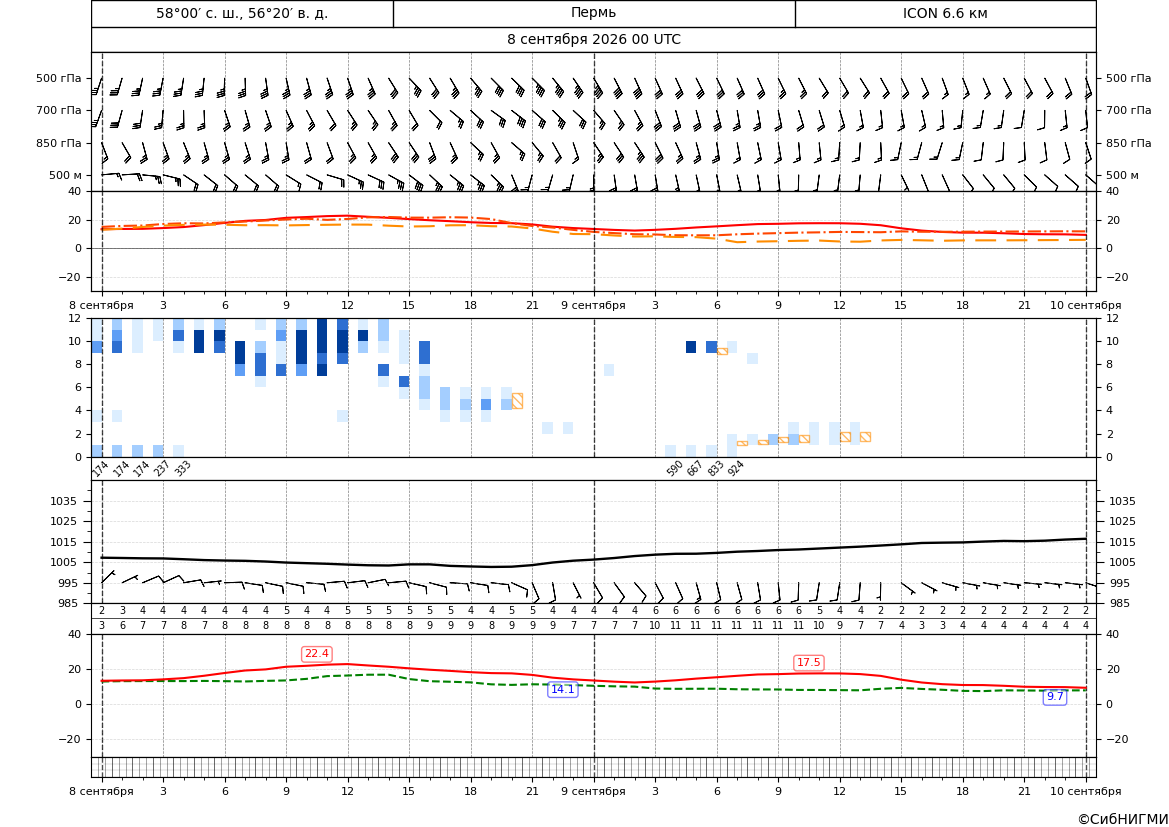
Task: Click the 500 м left wind level label
Action: point(66,175)
